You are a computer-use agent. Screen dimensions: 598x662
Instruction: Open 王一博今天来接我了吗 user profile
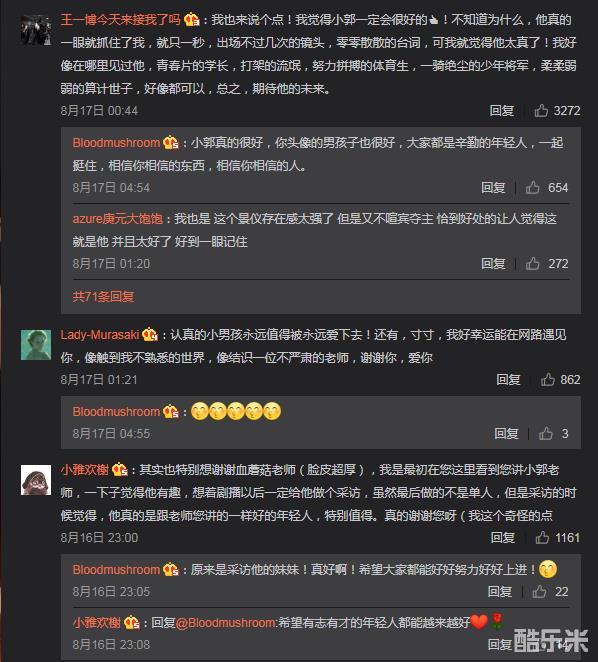(x=120, y=19)
